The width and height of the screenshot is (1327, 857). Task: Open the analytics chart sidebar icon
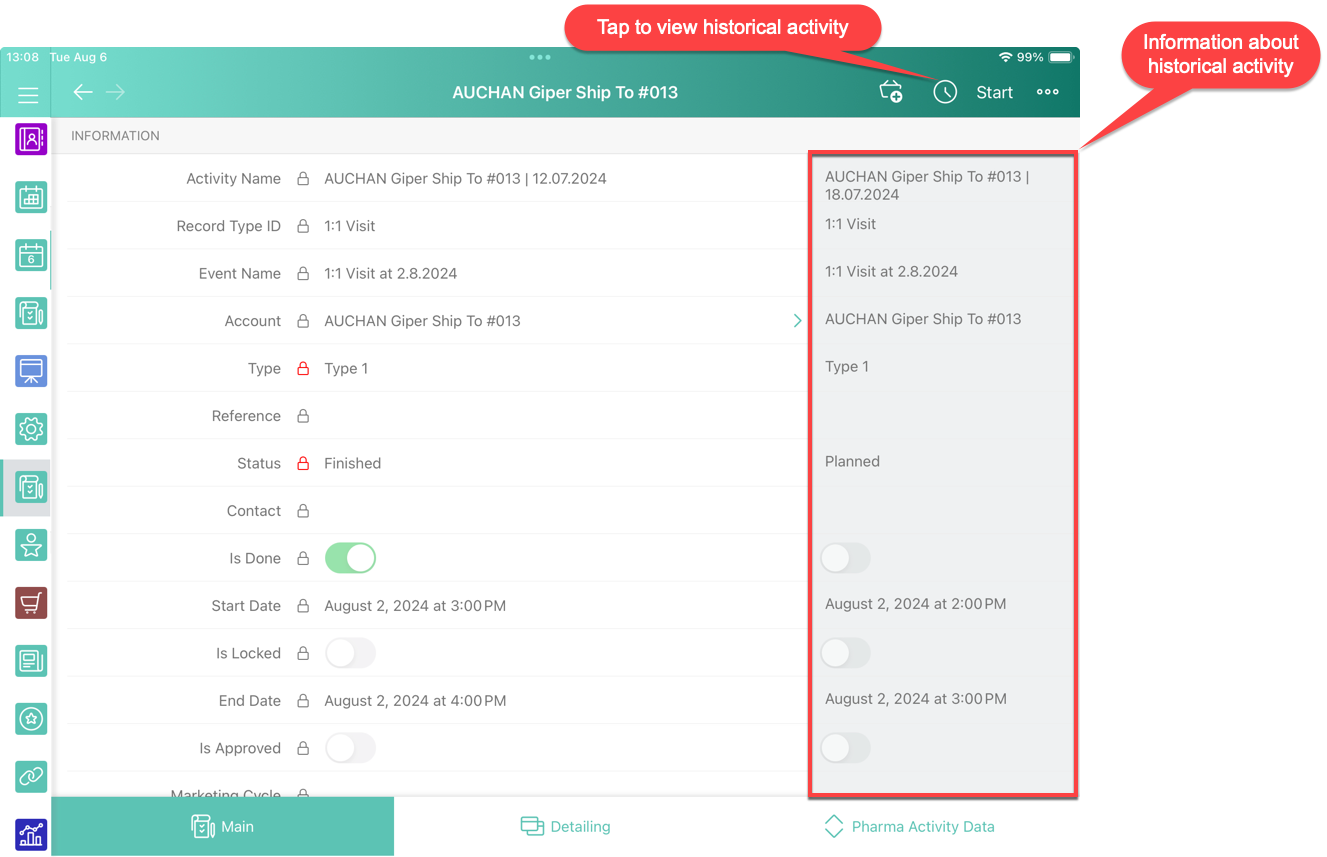point(31,834)
